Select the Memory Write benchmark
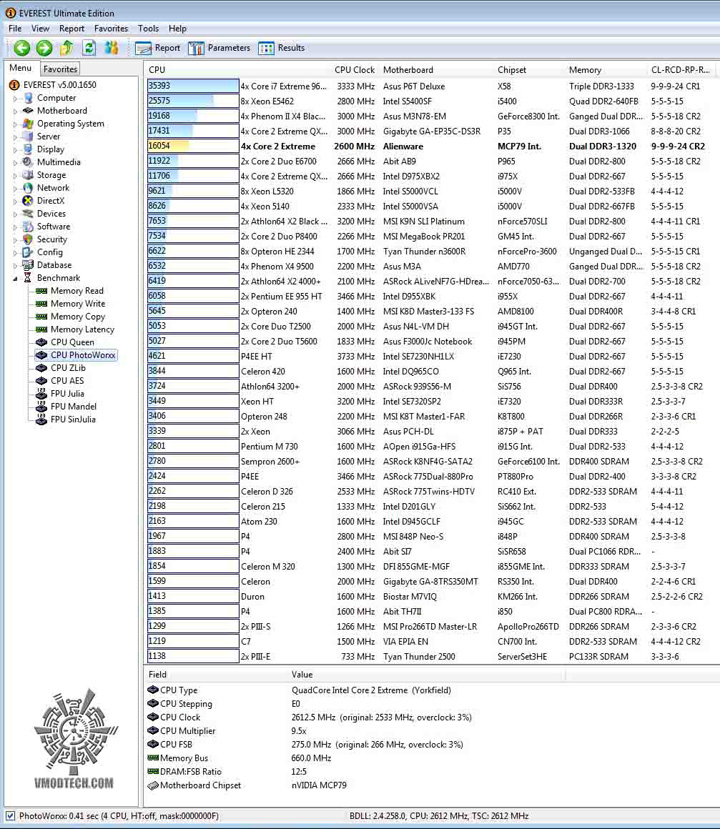720x829 pixels. [70, 303]
